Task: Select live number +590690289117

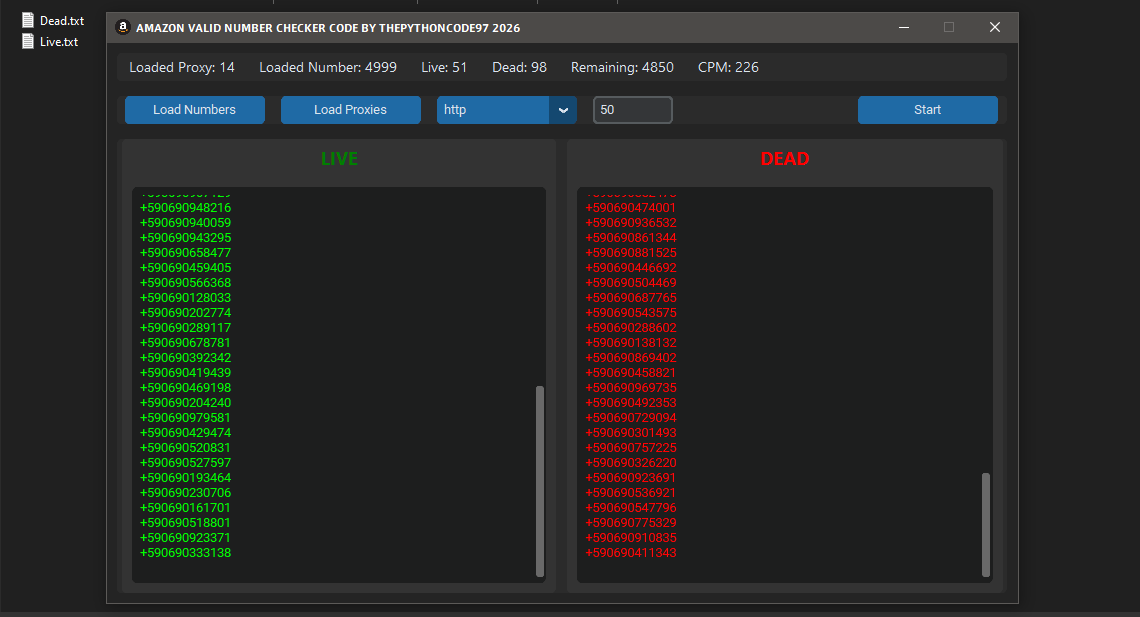Action: tap(185, 328)
